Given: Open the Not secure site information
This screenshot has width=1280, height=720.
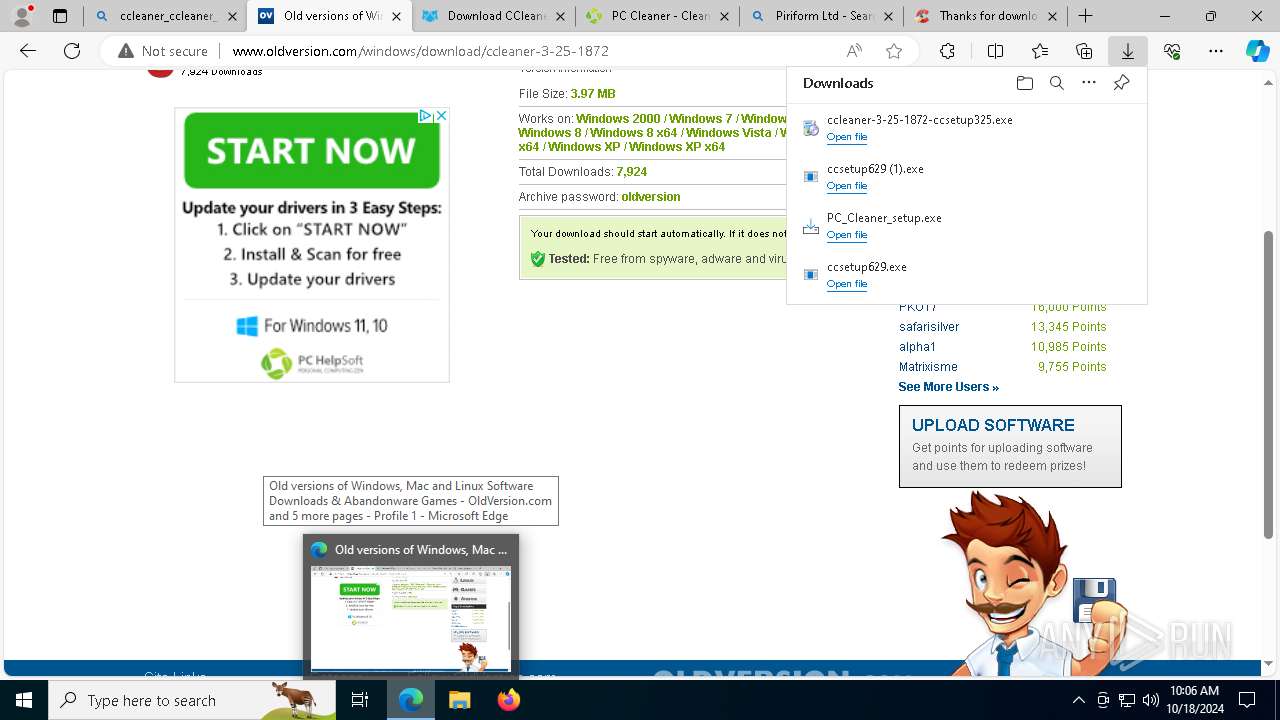Looking at the screenshot, I should (163, 51).
